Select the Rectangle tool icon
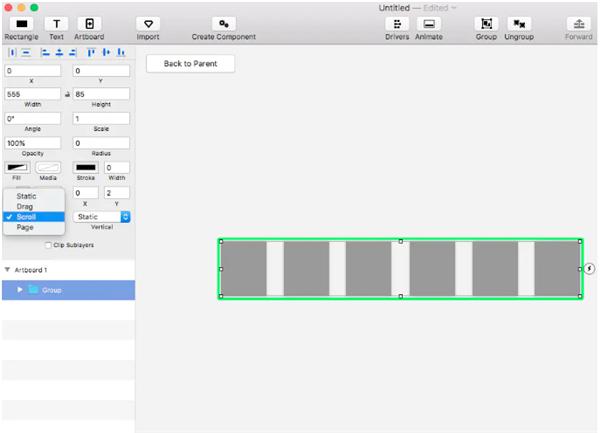Viewport: 600px width, 433px height. coord(21,24)
